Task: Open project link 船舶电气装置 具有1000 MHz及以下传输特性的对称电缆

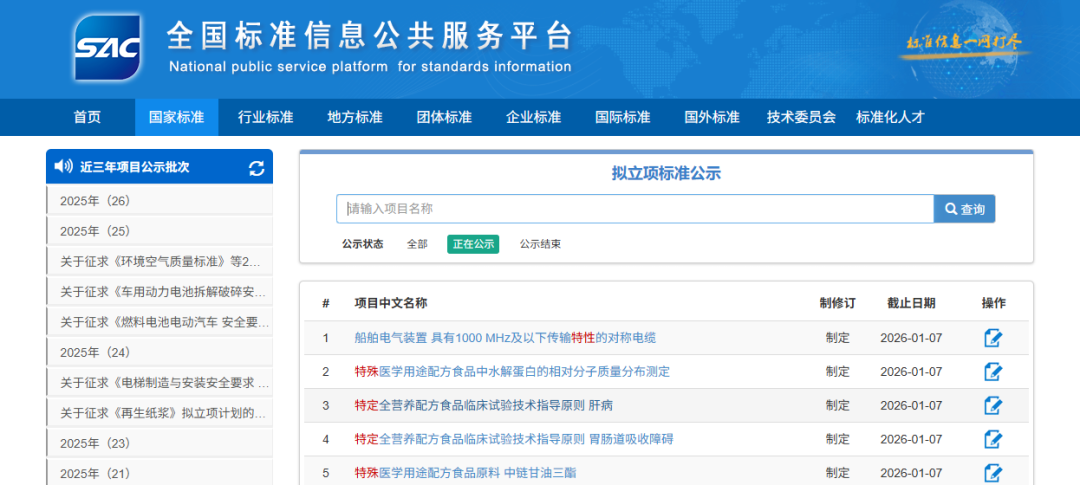Action: pos(505,338)
